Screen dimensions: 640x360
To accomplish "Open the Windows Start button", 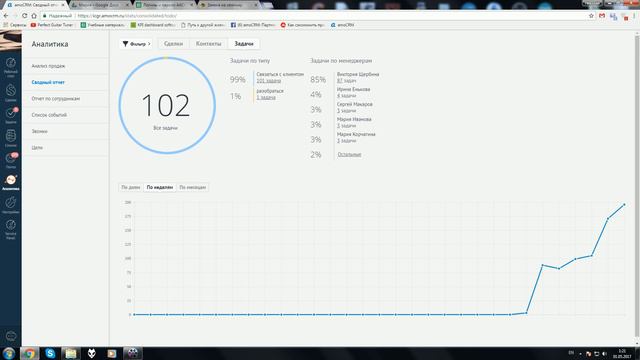I will (9, 353).
